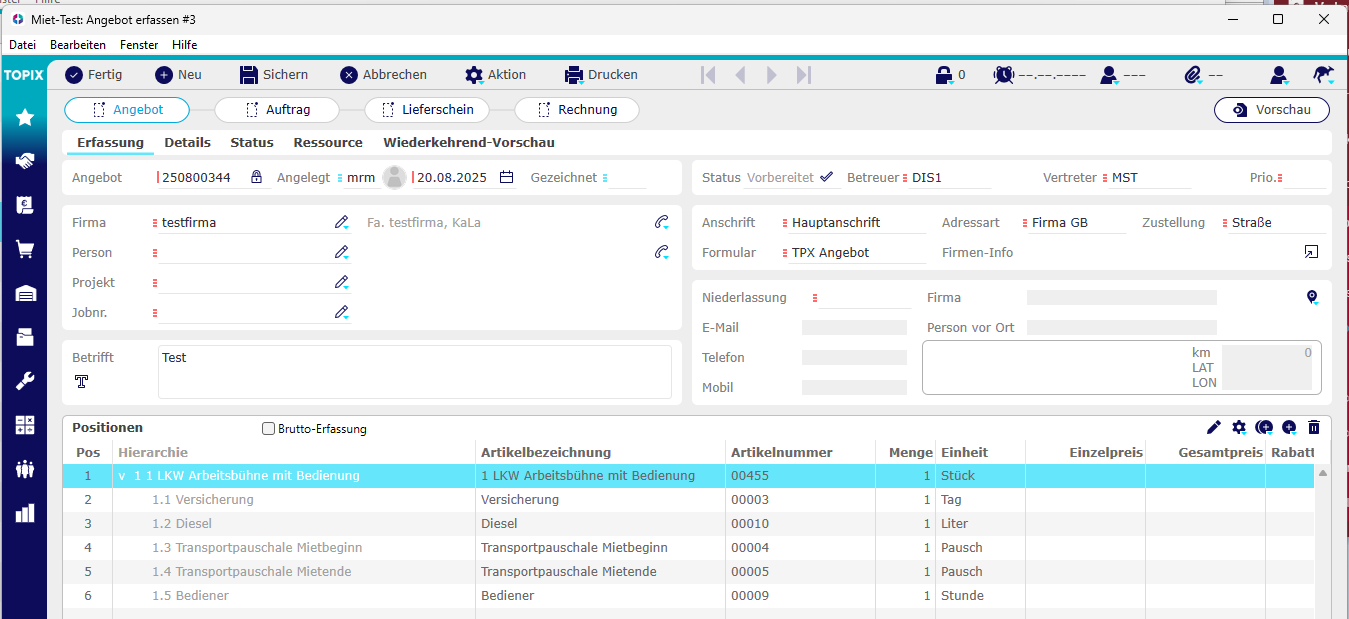Click the Betrifft text field containing Test
1349x619 pixels.
pyautogui.click(x=415, y=372)
